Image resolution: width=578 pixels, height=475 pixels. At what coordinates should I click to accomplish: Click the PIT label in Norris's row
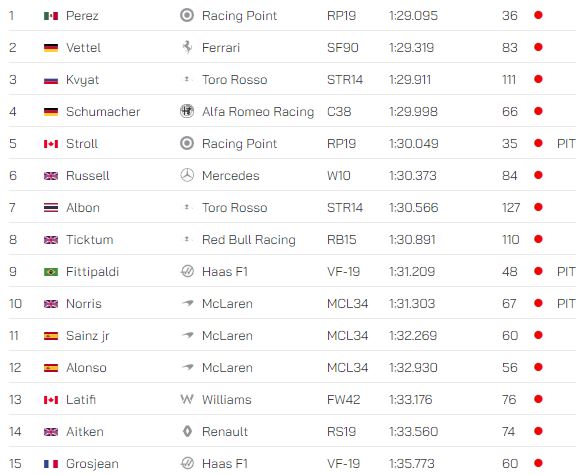566,303
